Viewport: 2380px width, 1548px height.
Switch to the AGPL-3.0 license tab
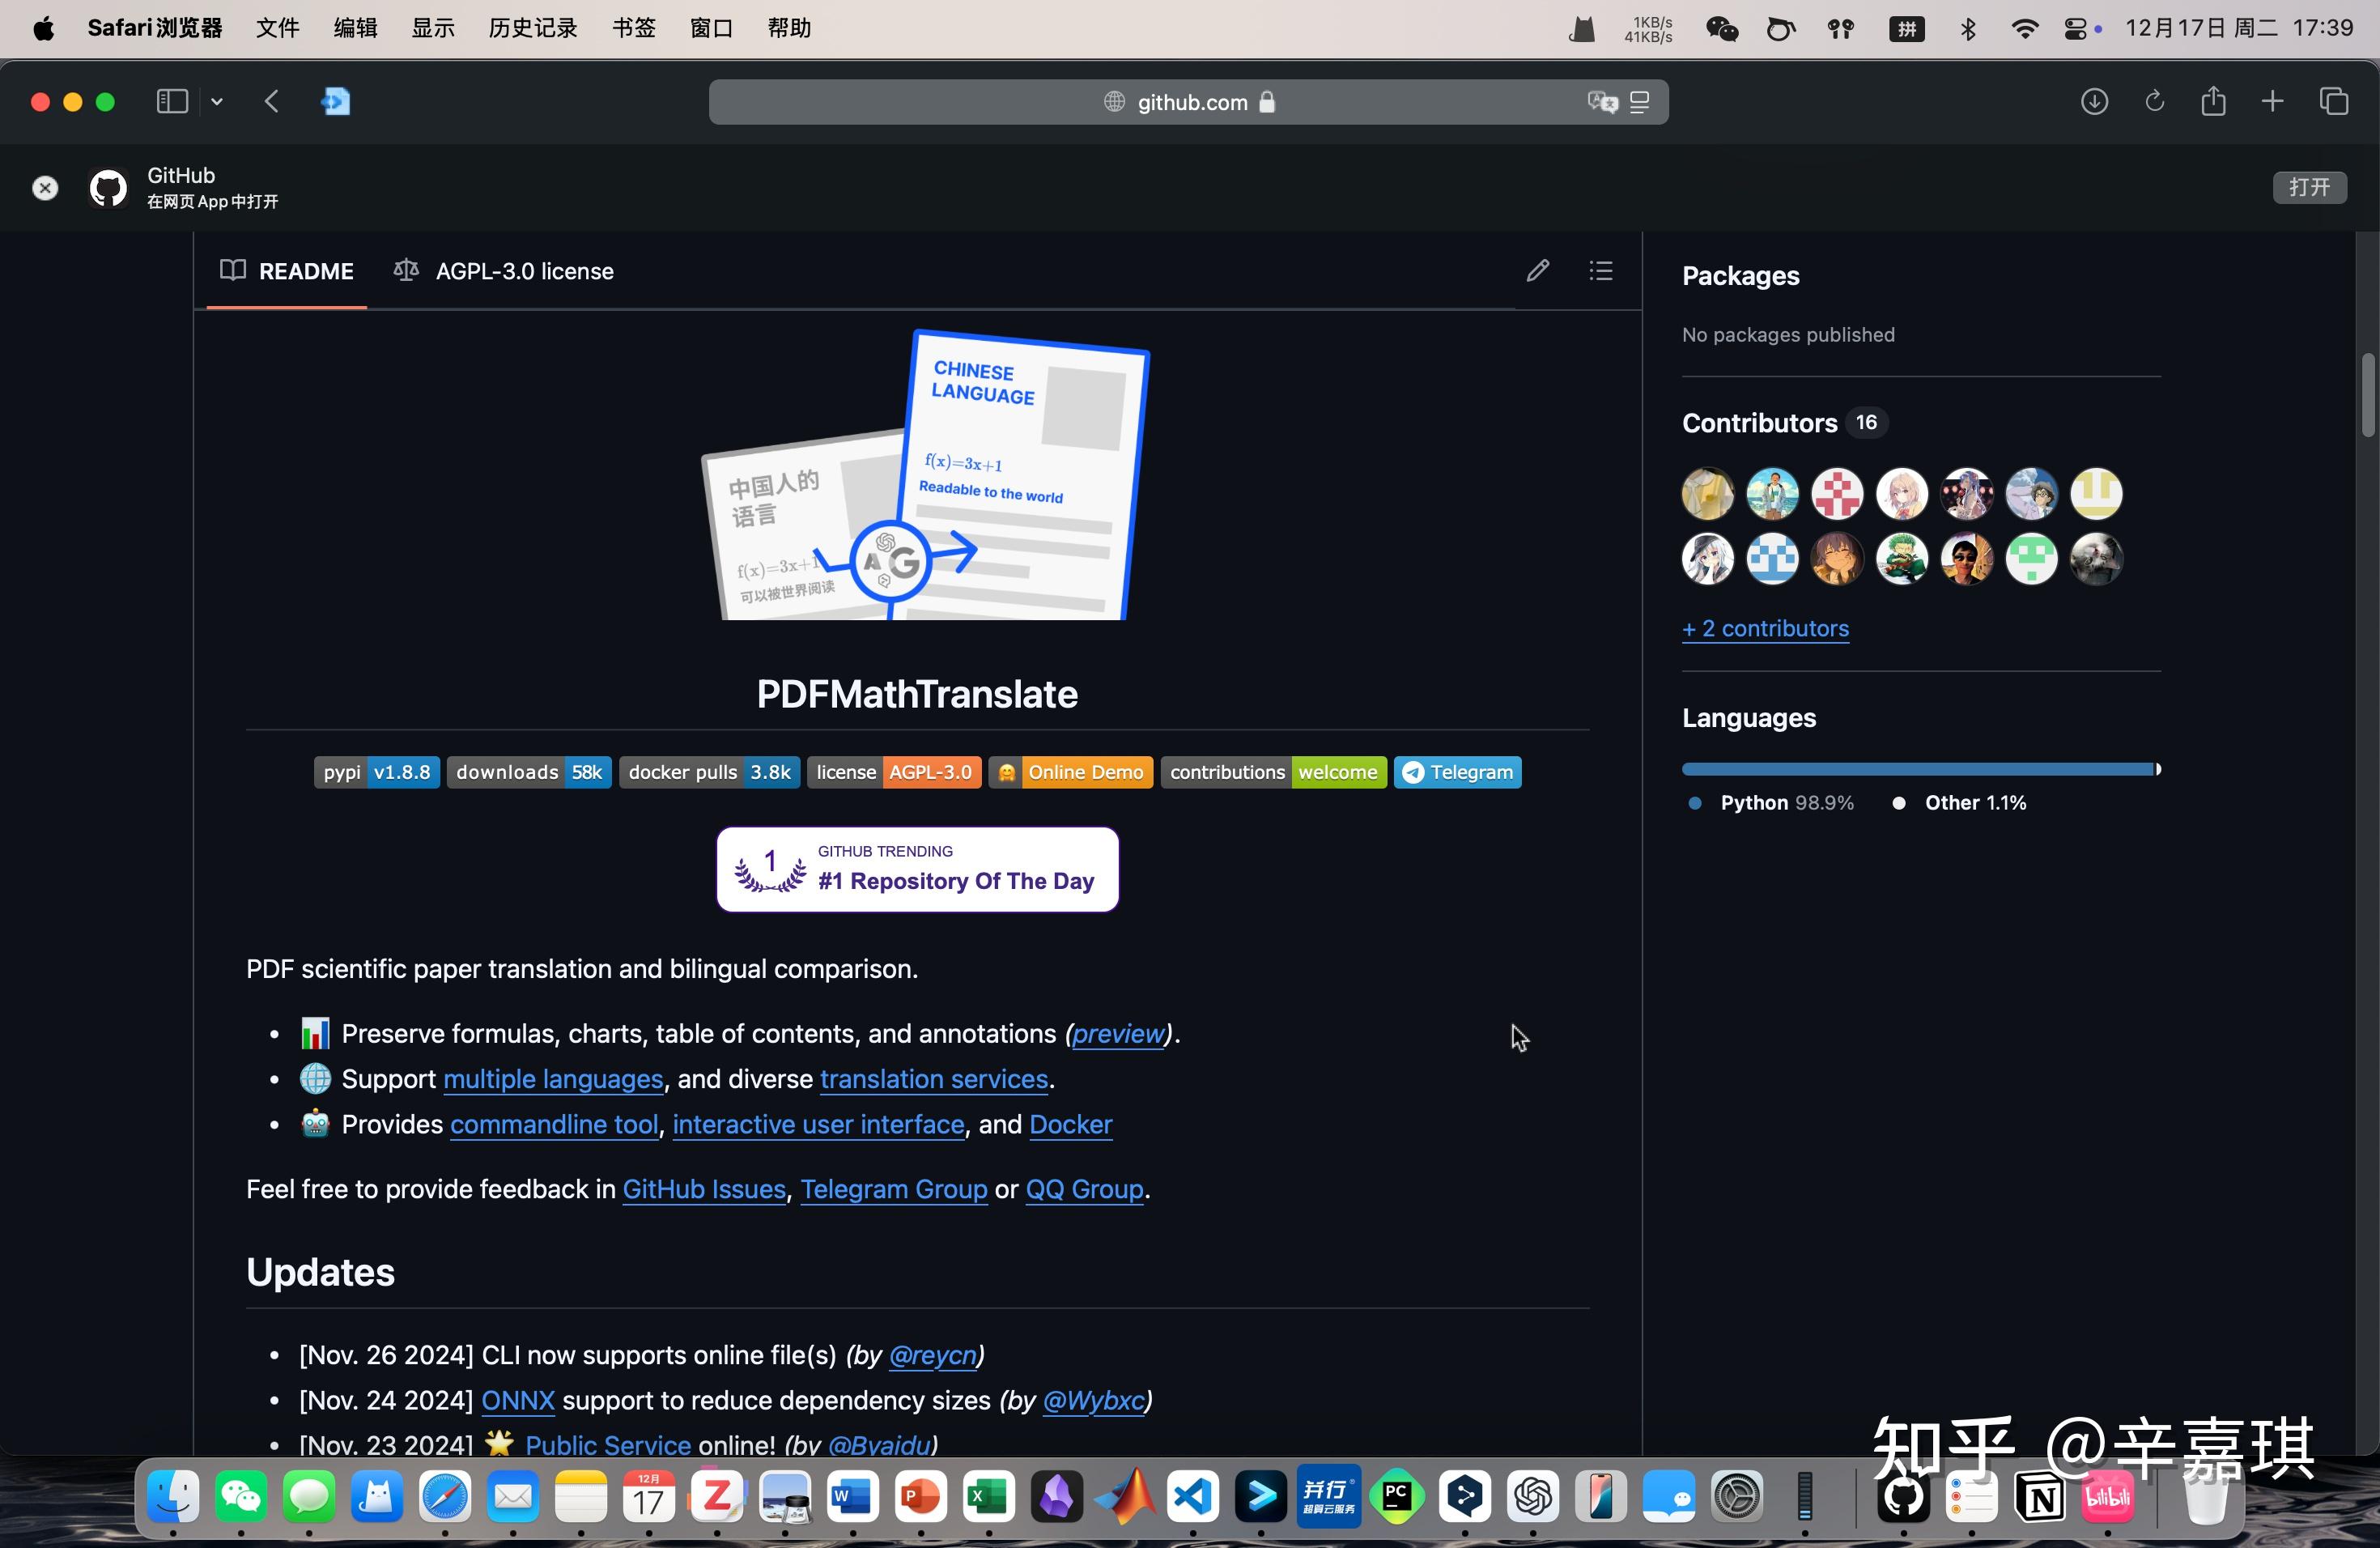[x=504, y=271]
